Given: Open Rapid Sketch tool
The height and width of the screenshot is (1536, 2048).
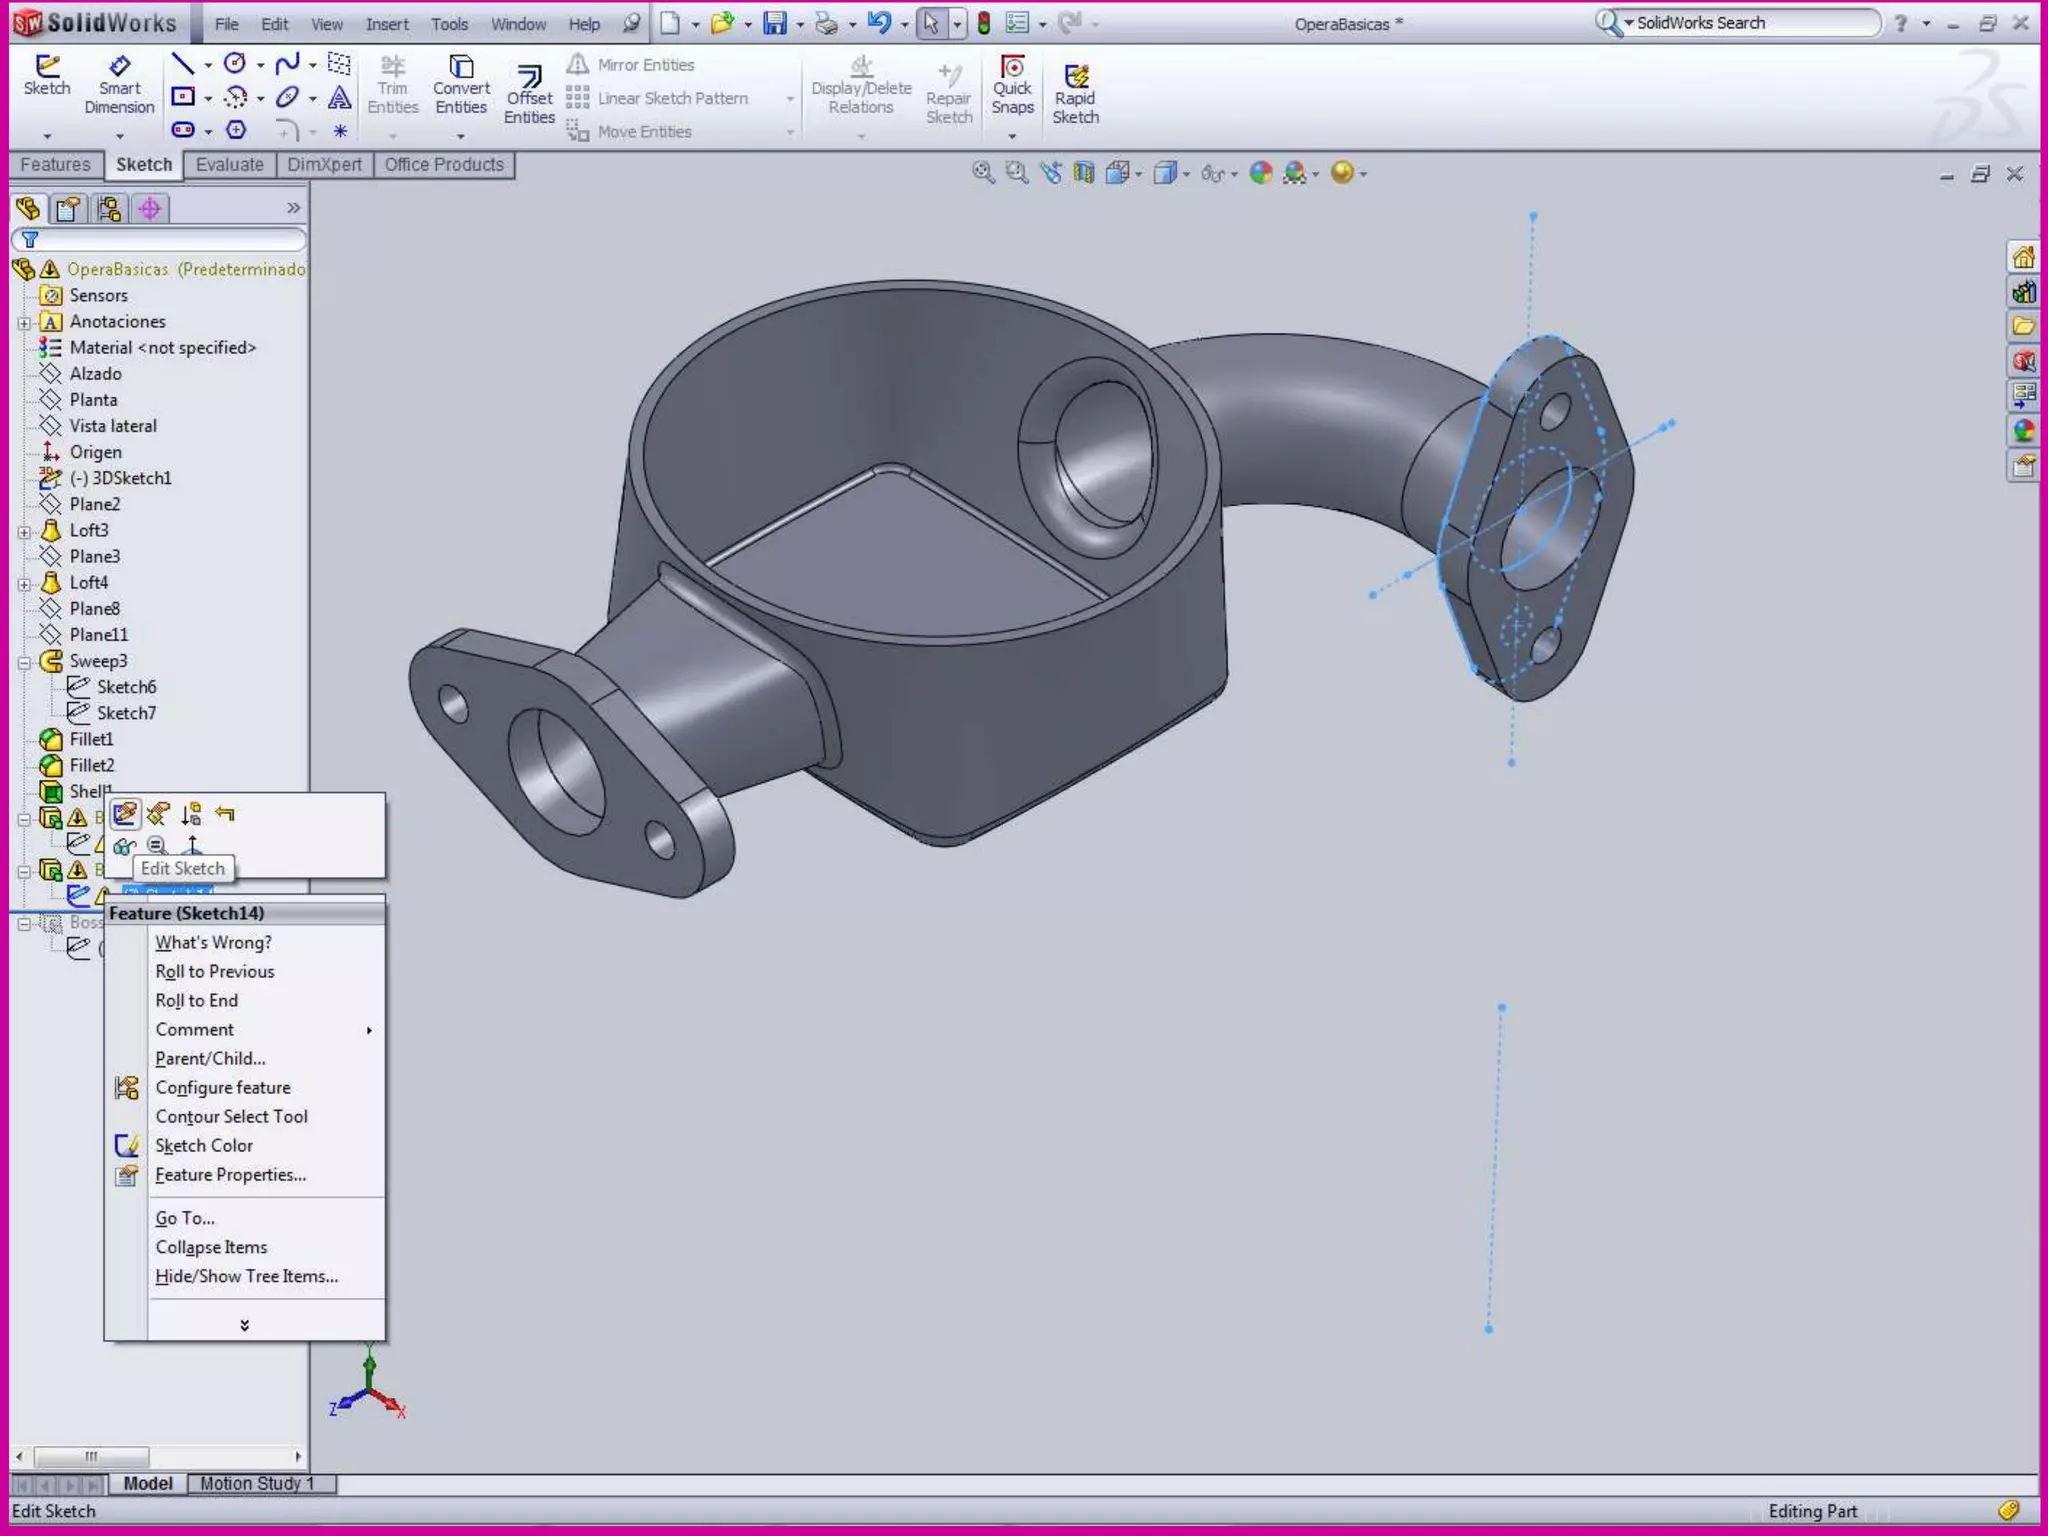Looking at the screenshot, I should (x=1075, y=95).
